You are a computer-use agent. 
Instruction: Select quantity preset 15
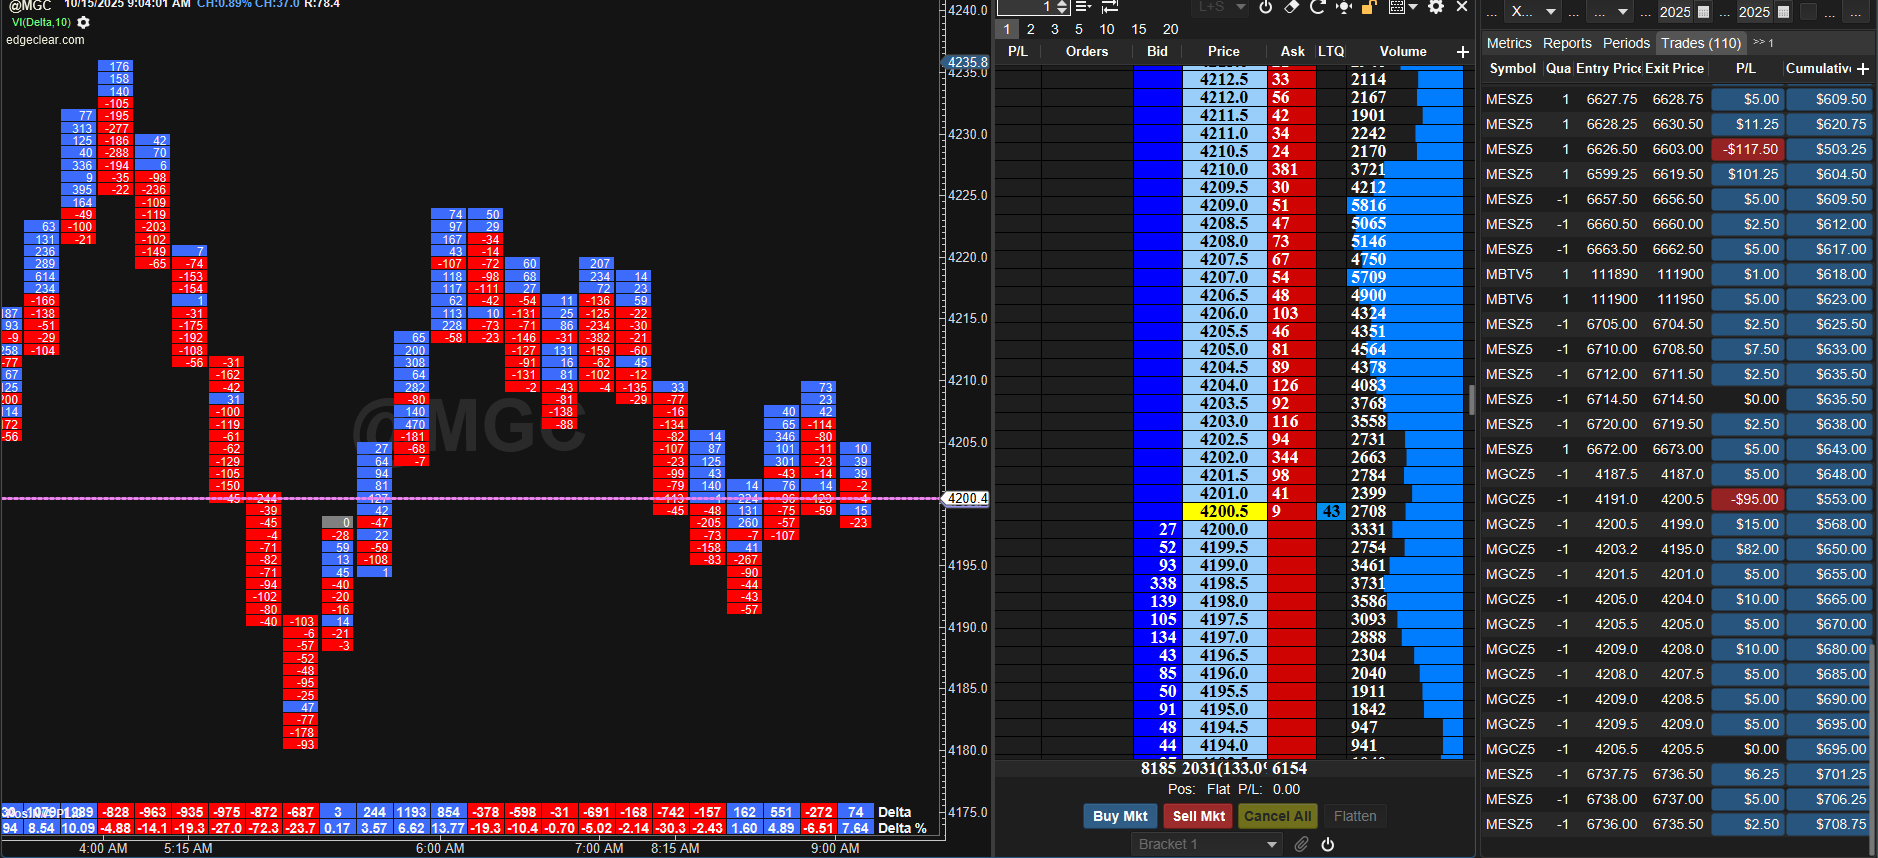pyautogui.click(x=1139, y=29)
